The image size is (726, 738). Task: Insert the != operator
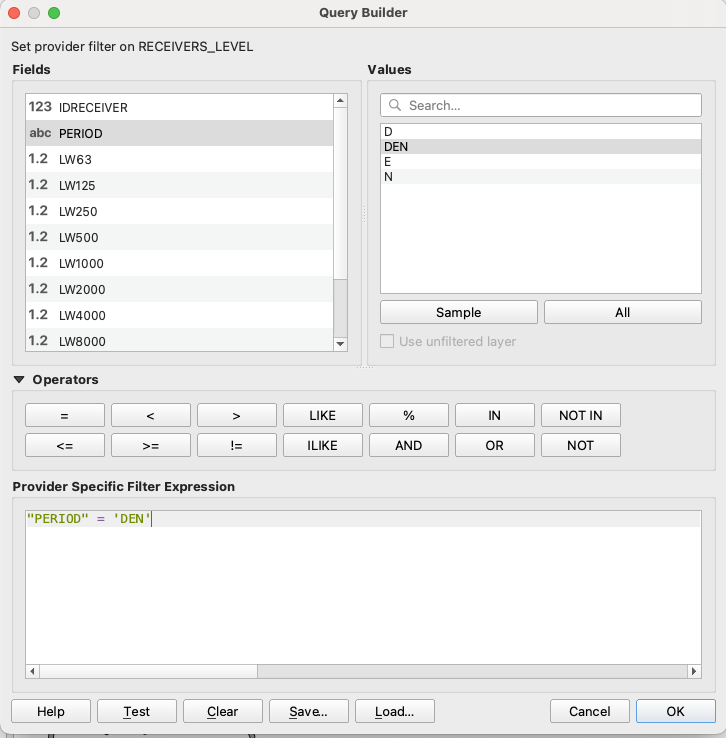tap(237, 445)
